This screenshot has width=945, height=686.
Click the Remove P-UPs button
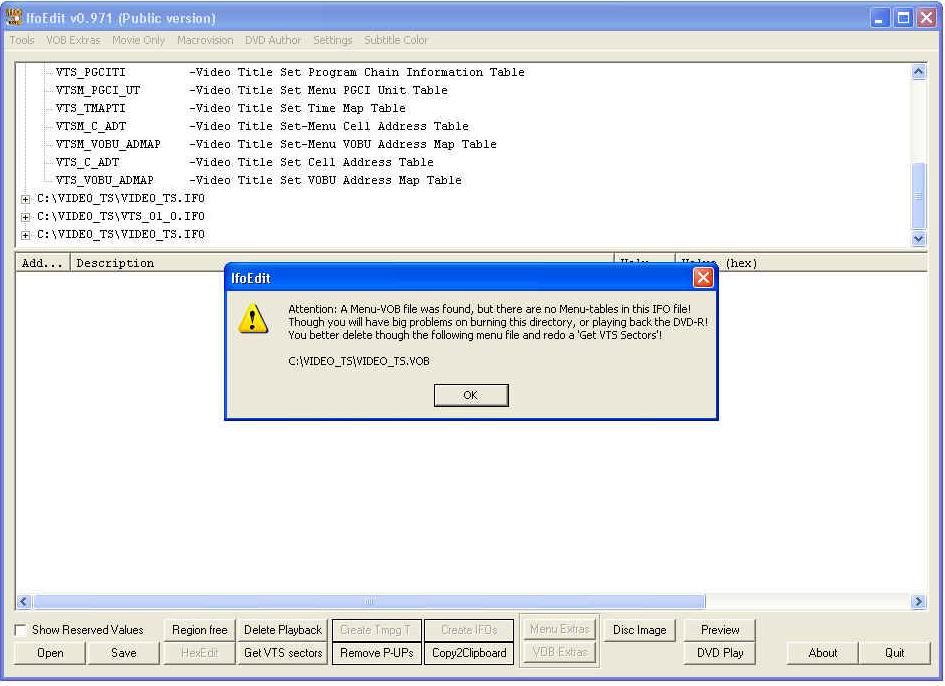[377, 653]
